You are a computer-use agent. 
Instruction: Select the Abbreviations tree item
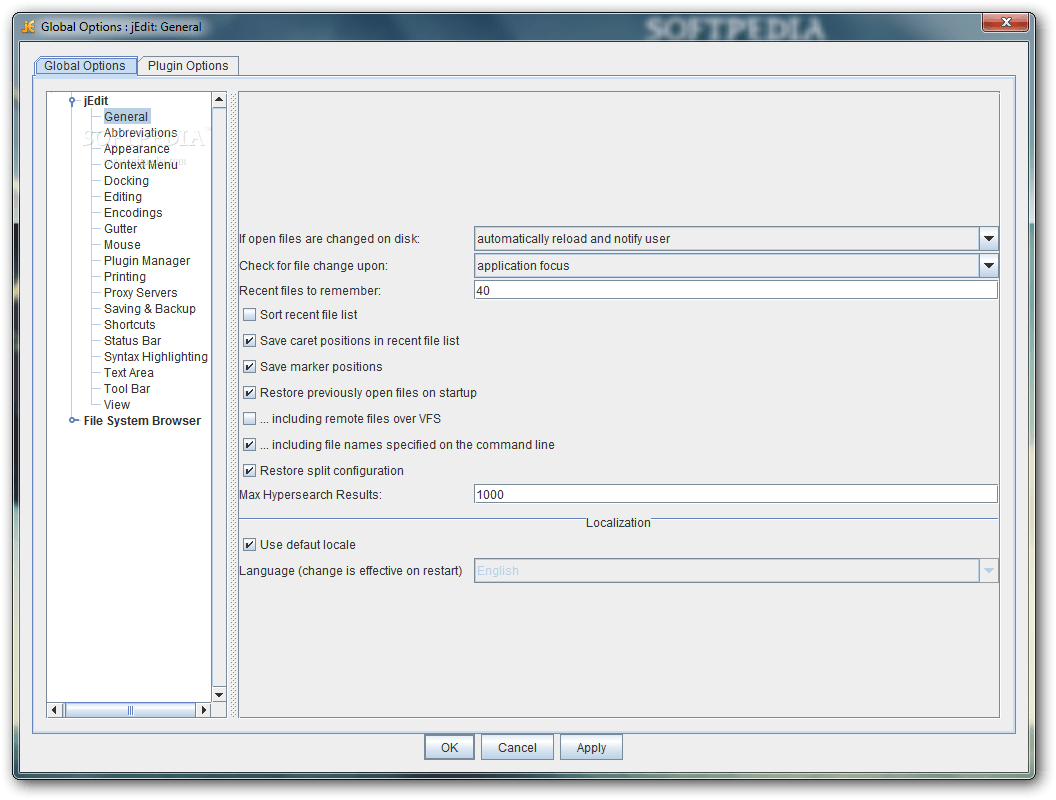(x=140, y=133)
